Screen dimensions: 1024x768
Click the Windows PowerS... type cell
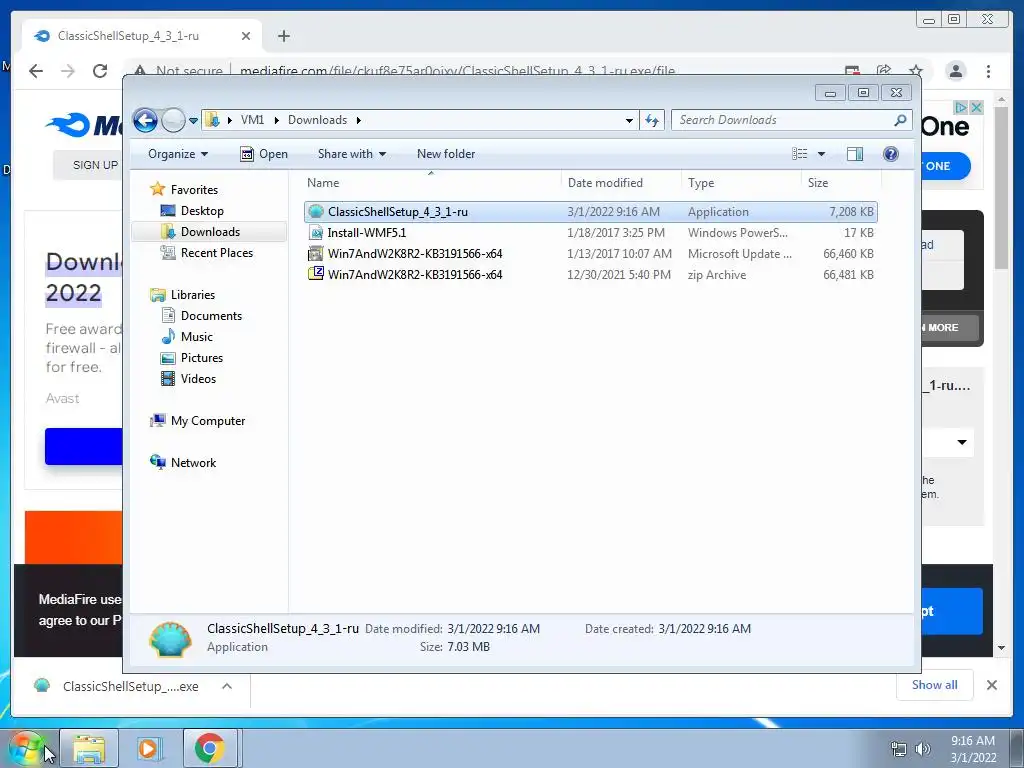click(737, 232)
